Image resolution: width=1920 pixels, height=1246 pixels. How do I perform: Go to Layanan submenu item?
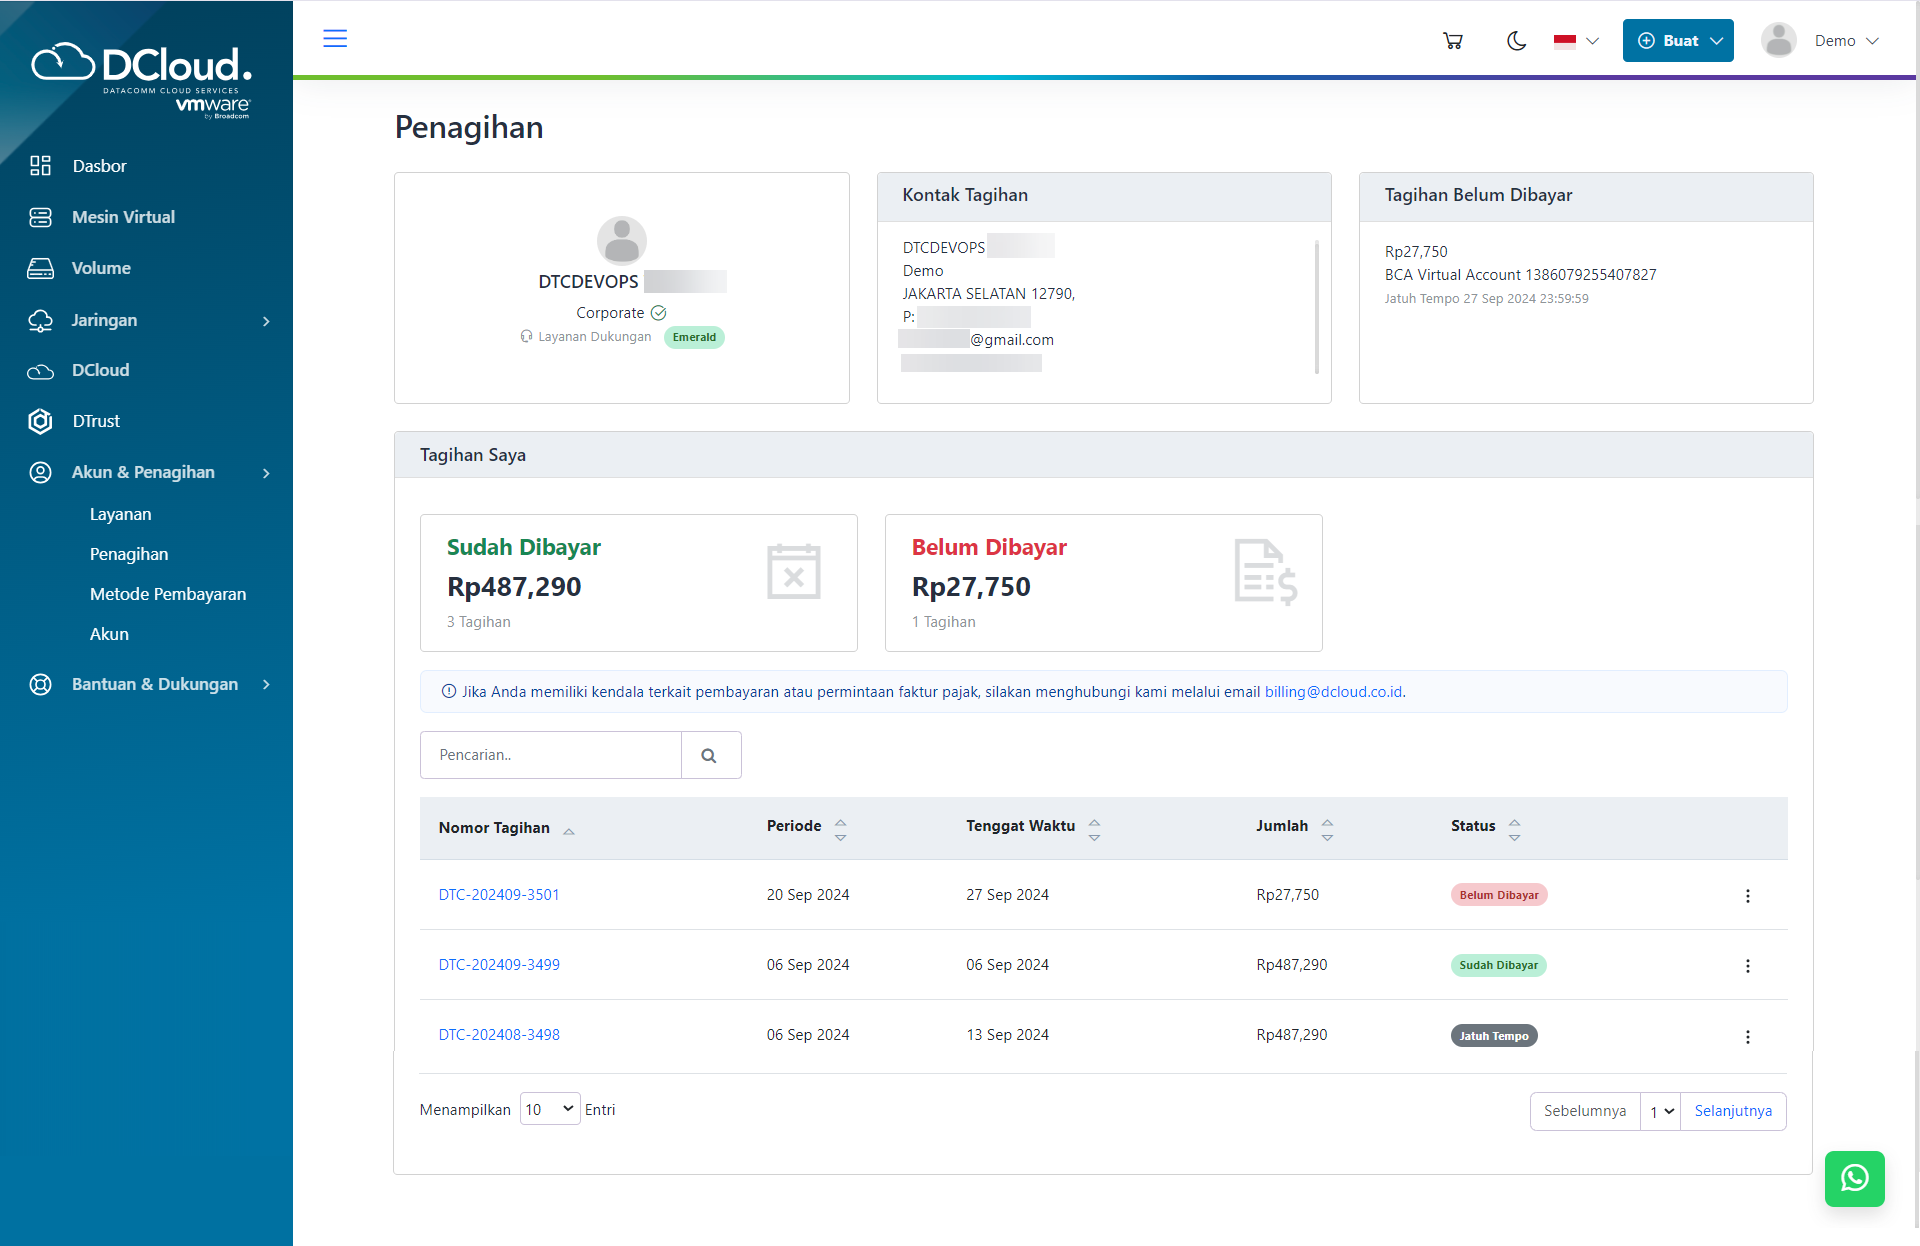121,514
